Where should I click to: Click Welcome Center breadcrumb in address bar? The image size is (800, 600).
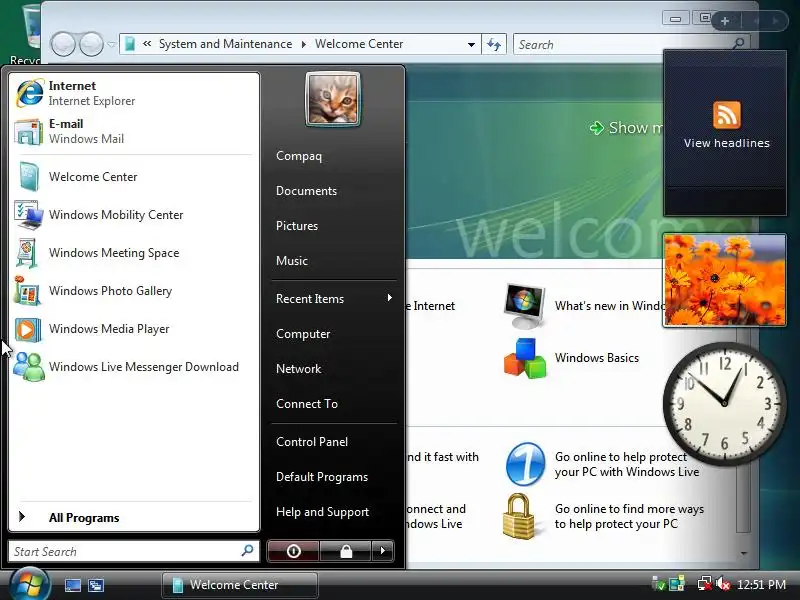(359, 44)
